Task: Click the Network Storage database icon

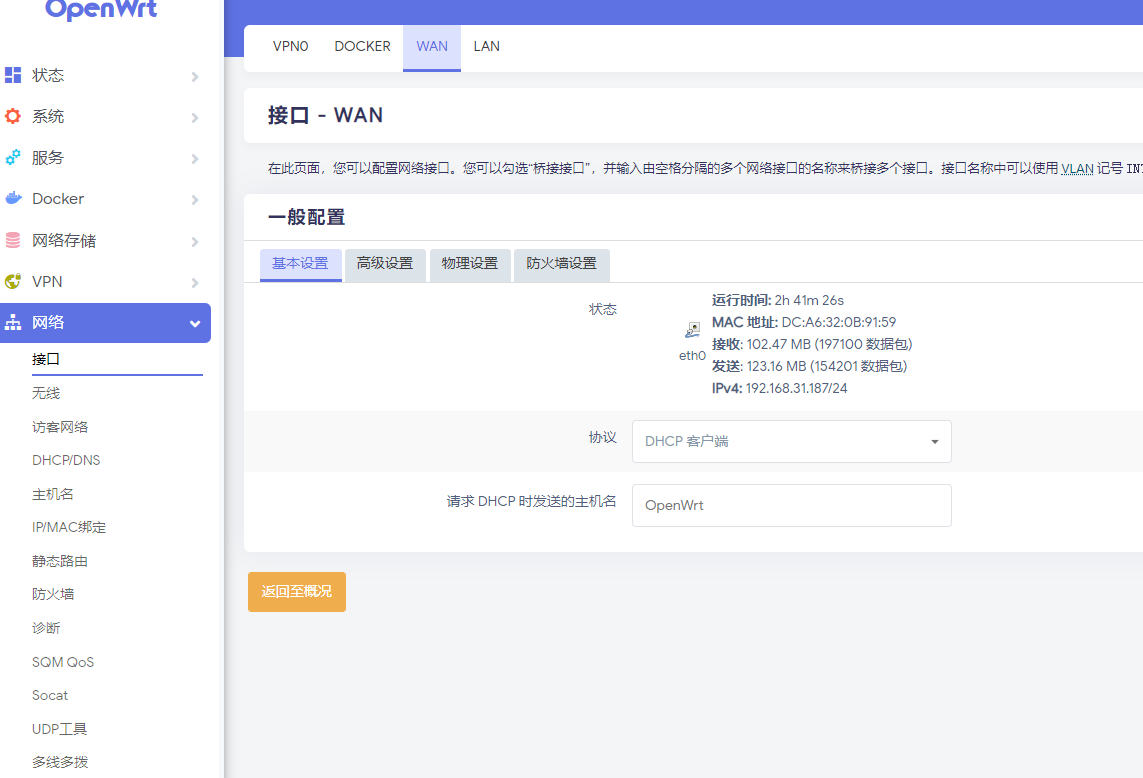Action: point(13,240)
